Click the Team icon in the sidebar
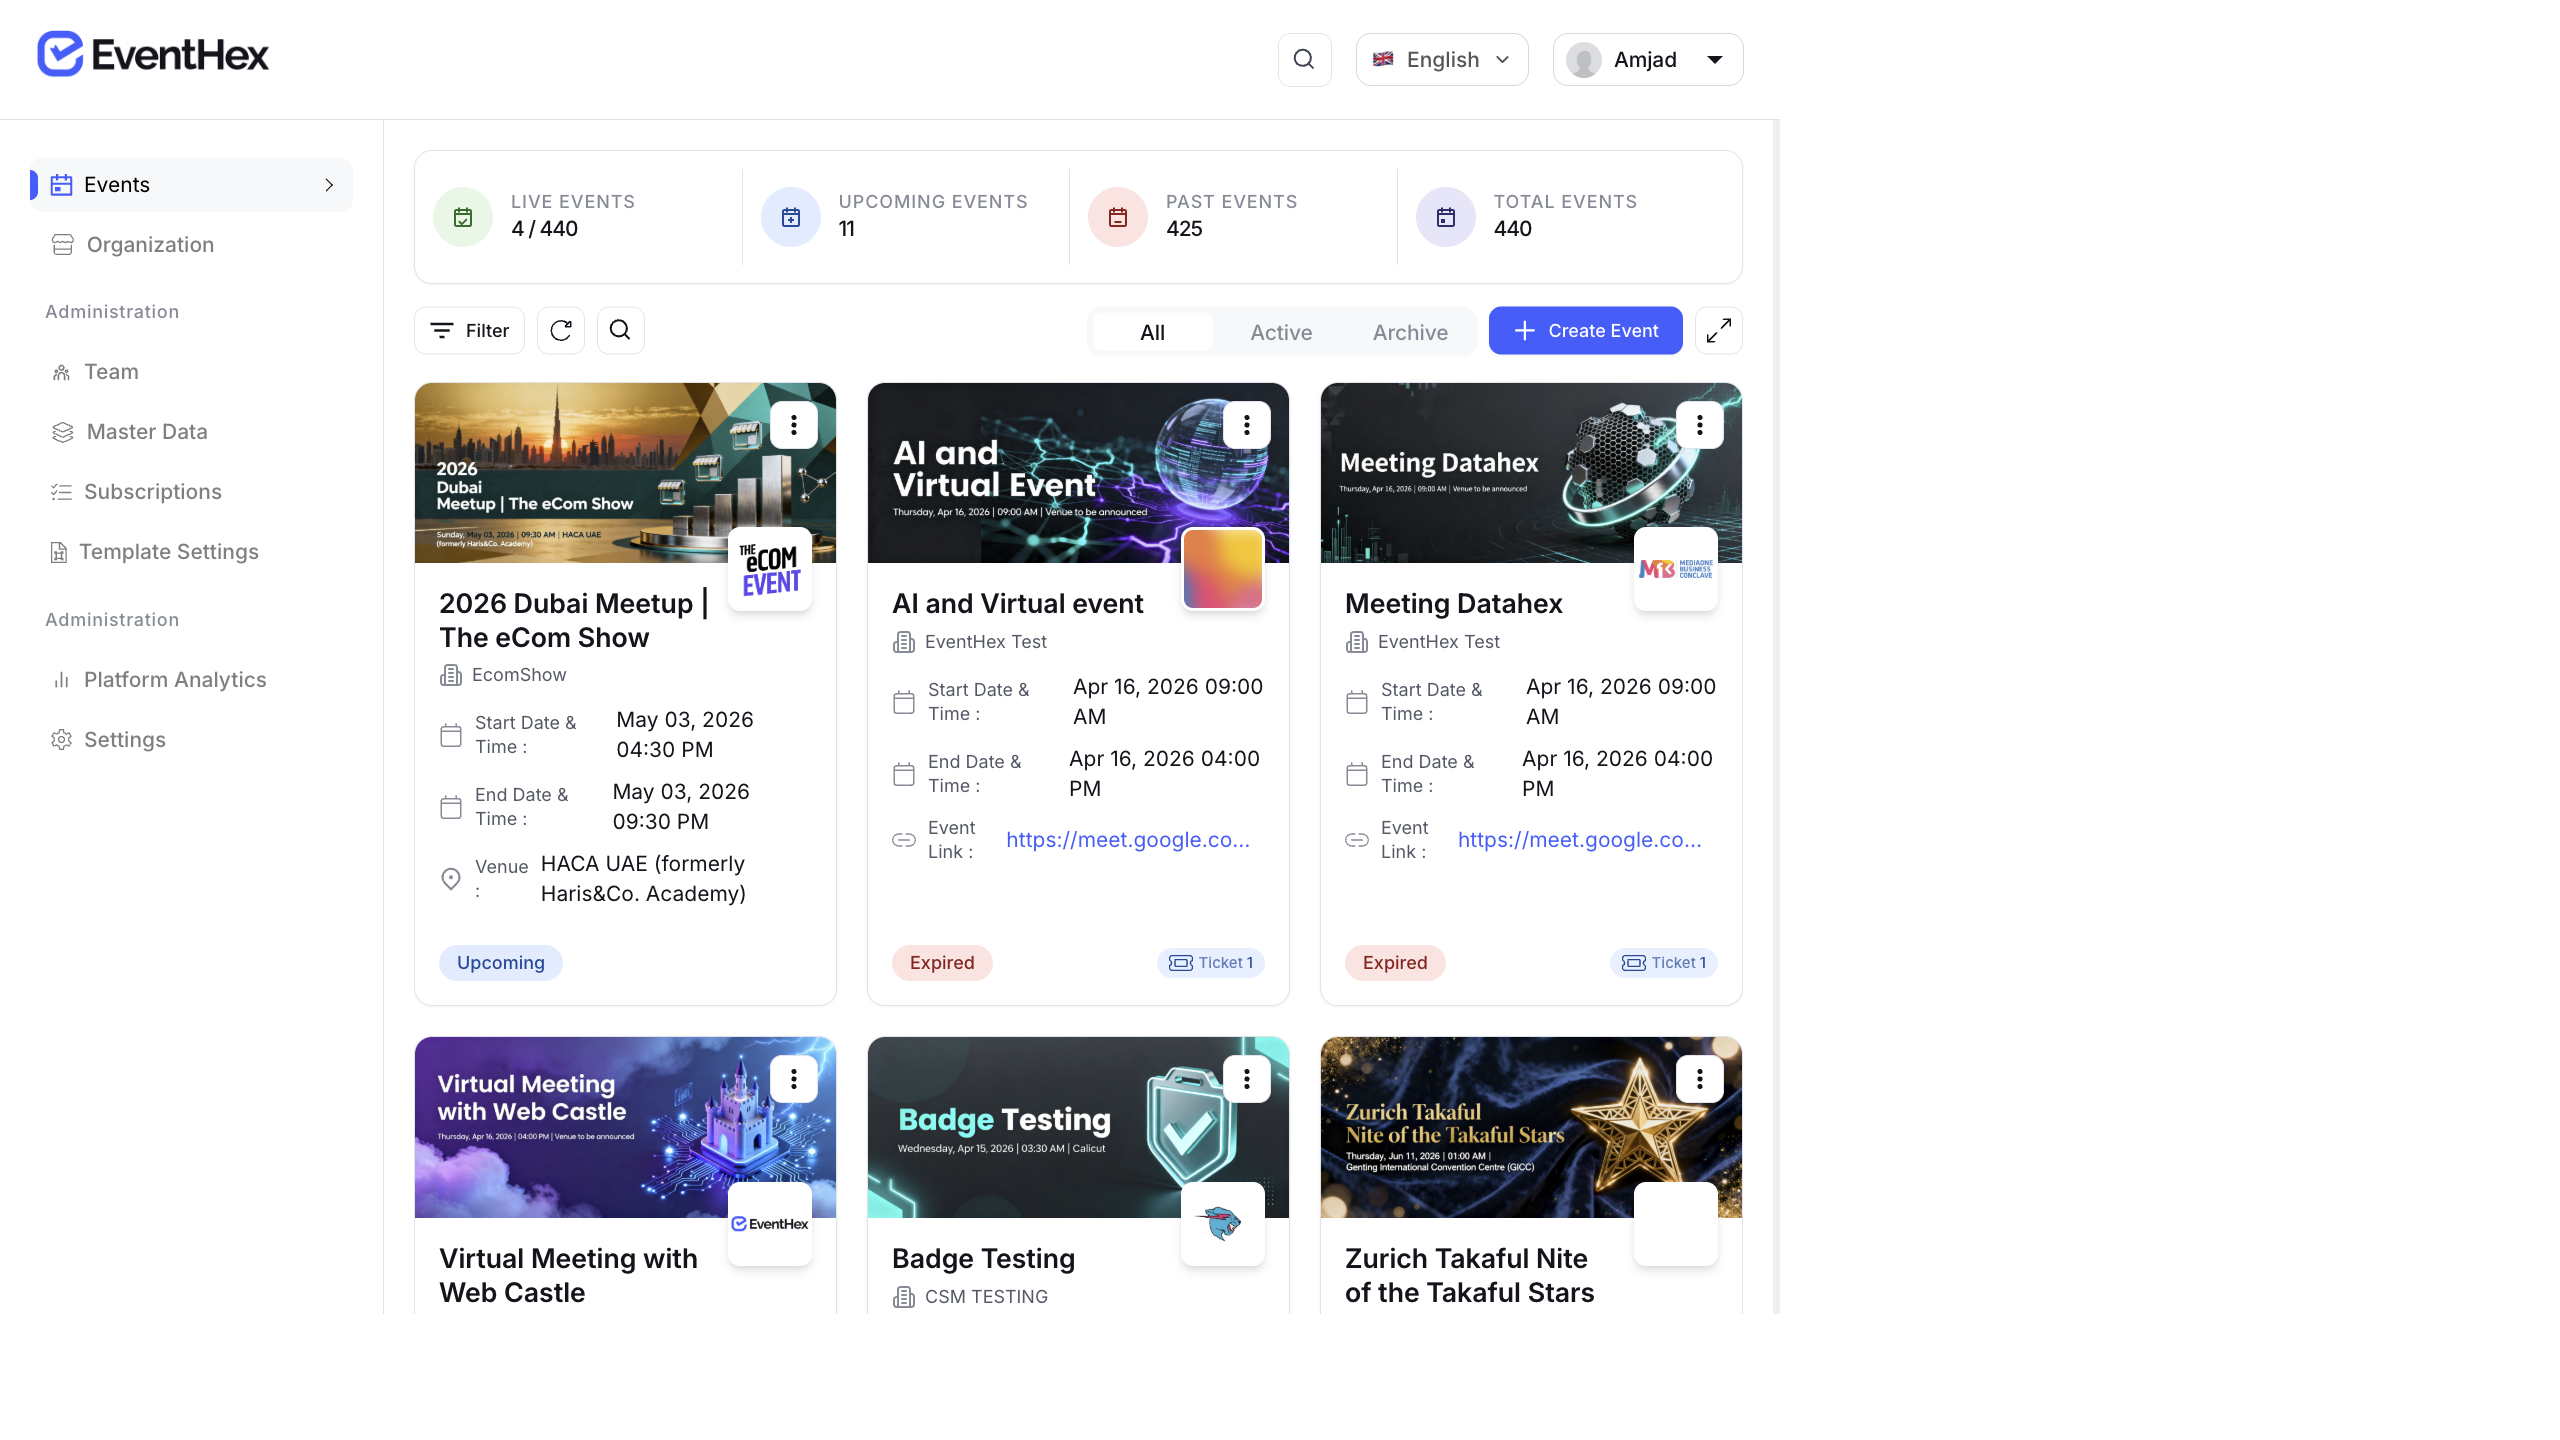This screenshot has height=1440, width=2560. point(62,371)
